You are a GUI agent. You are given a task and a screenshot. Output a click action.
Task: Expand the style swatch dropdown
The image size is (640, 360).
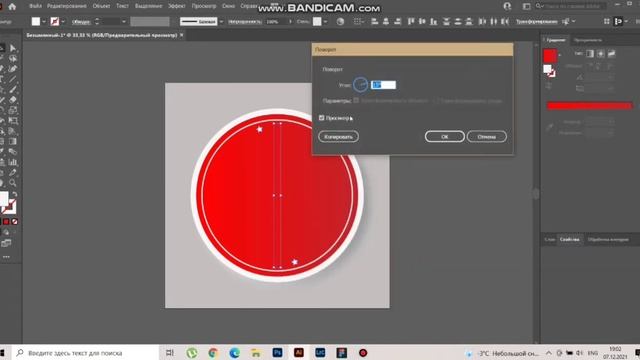(325, 22)
